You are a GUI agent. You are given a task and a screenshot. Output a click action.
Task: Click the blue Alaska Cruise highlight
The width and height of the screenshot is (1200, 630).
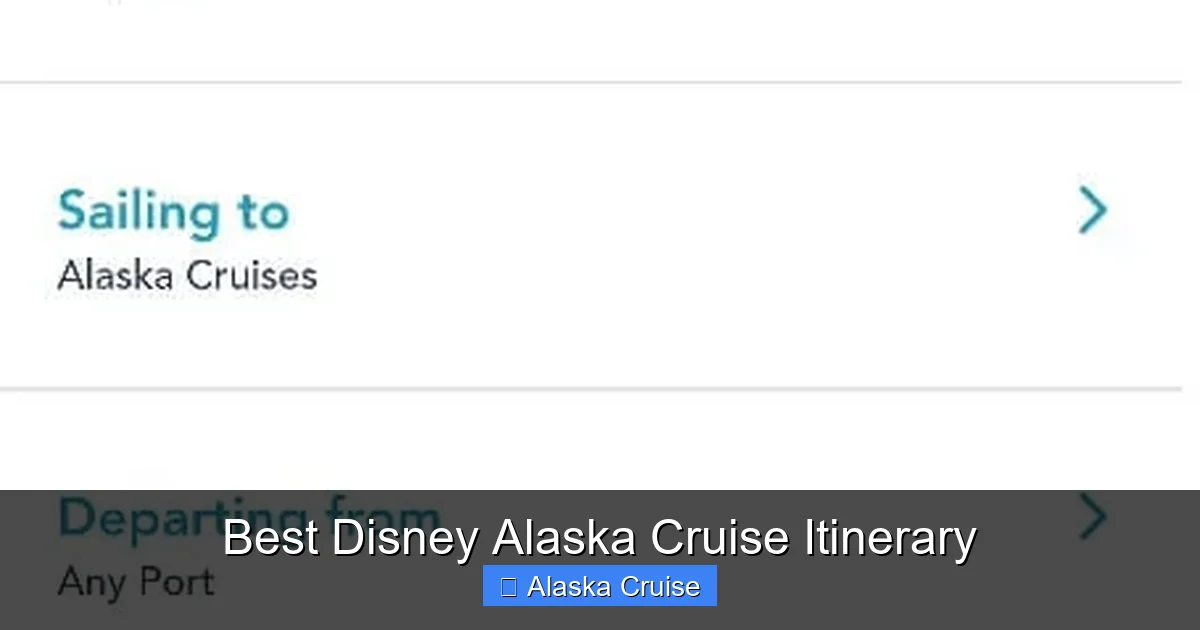599,587
